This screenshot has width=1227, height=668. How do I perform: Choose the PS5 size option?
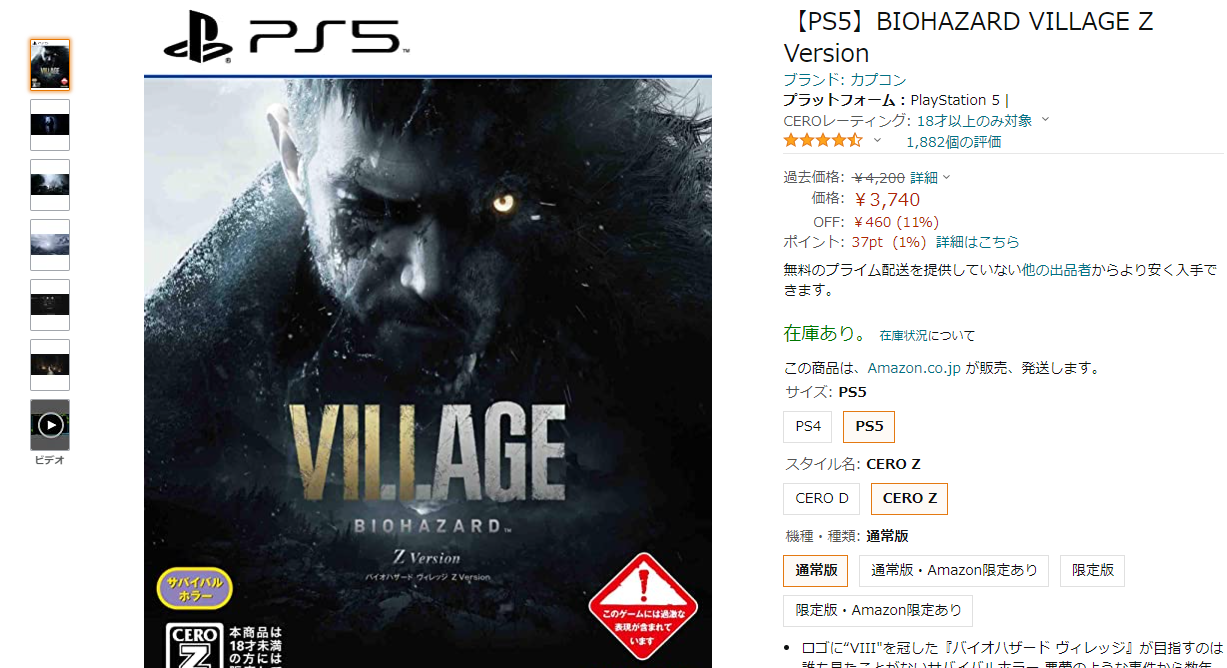click(x=869, y=426)
